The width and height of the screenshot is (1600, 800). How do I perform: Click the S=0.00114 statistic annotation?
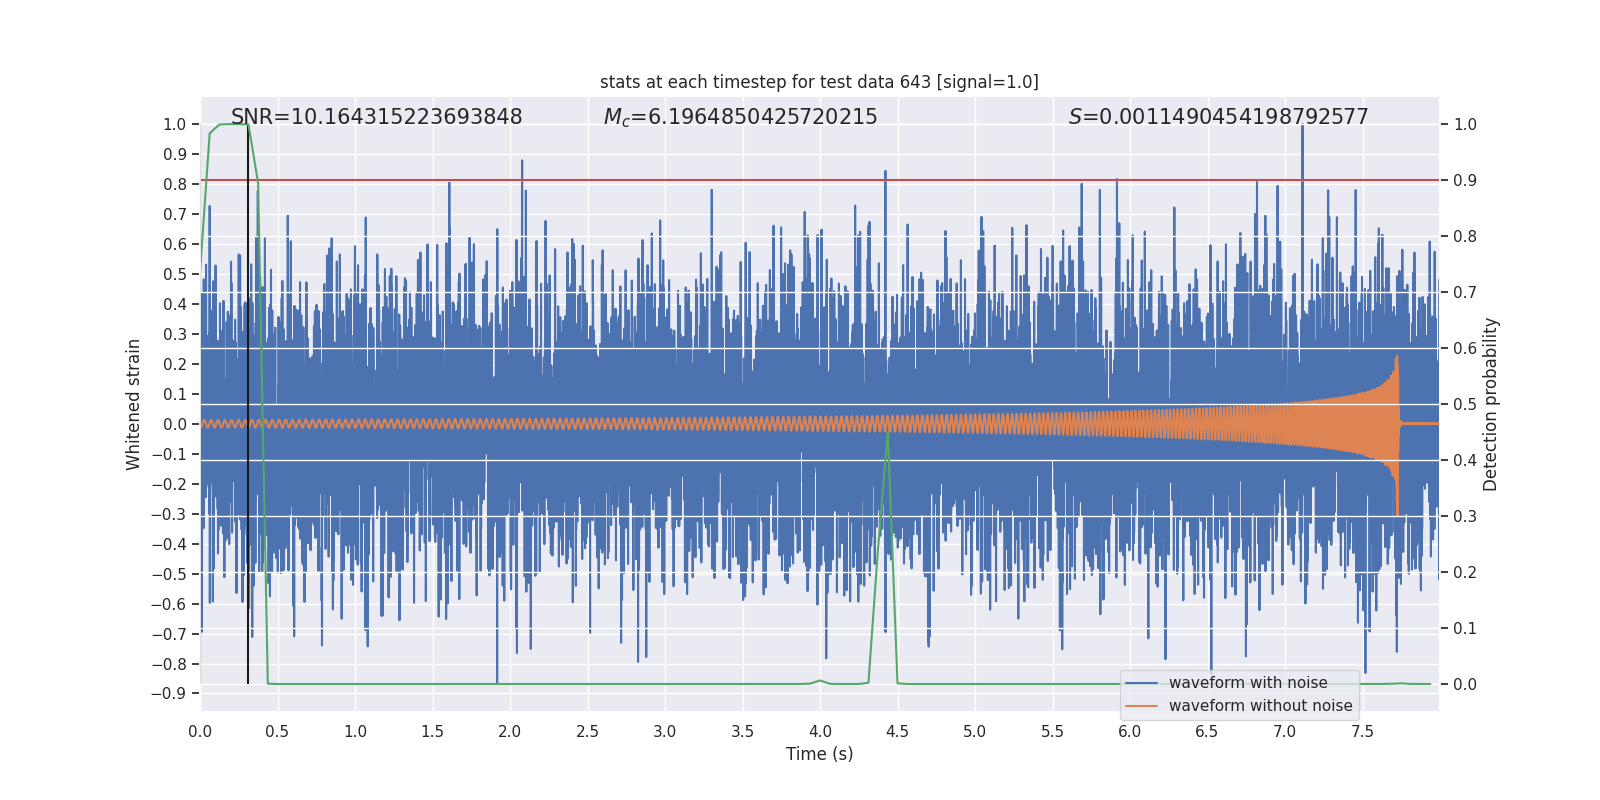[x=1218, y=117]
